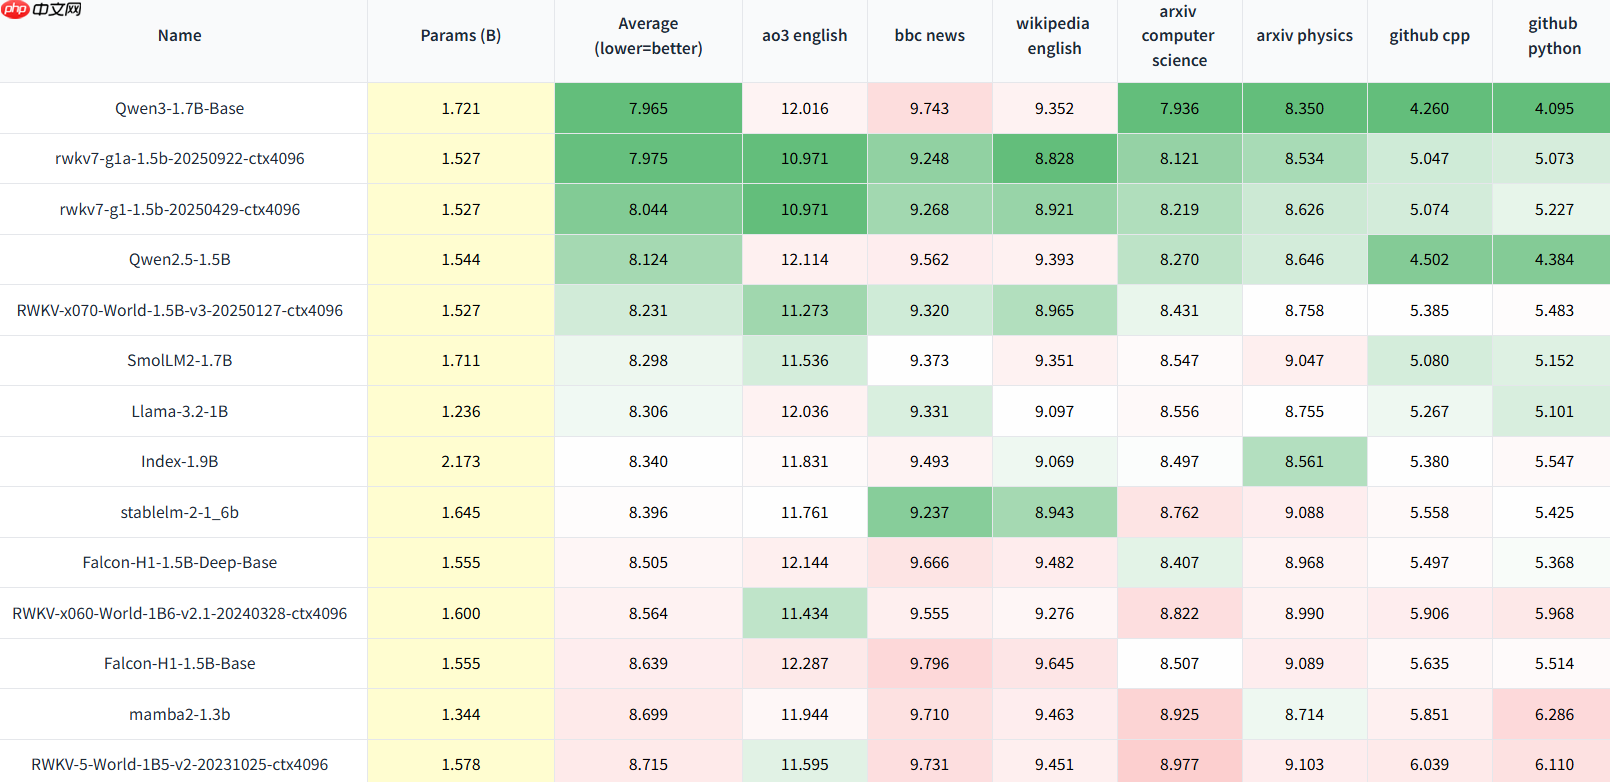
Task: Click the php中文网 logo
Action: 41,10
